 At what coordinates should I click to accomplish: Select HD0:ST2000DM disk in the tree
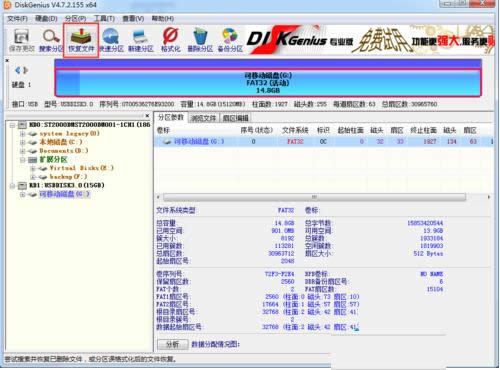pos(89,125)
